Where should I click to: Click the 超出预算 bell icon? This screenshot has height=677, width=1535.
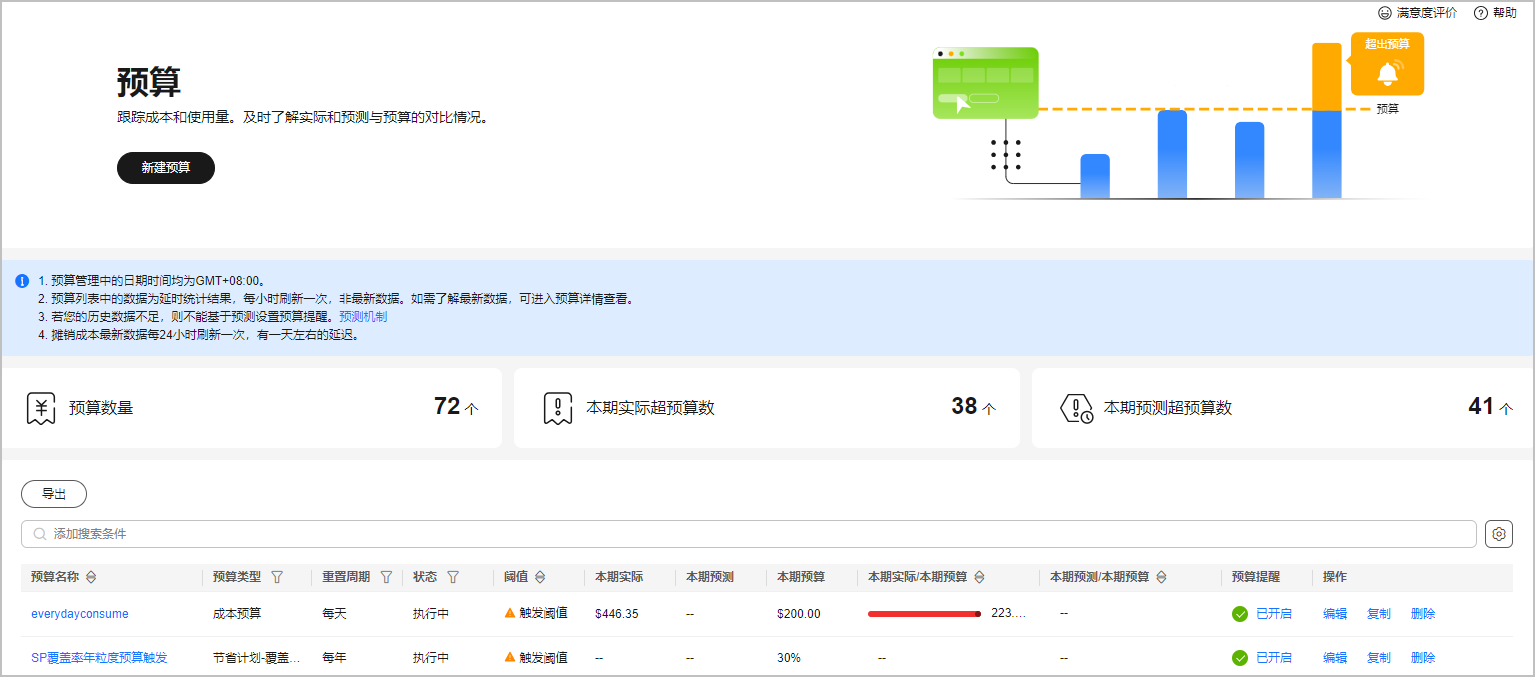[1387, 73]
